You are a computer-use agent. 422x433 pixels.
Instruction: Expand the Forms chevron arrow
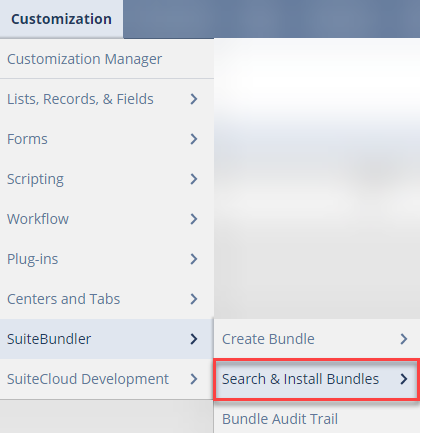(194, 139)
